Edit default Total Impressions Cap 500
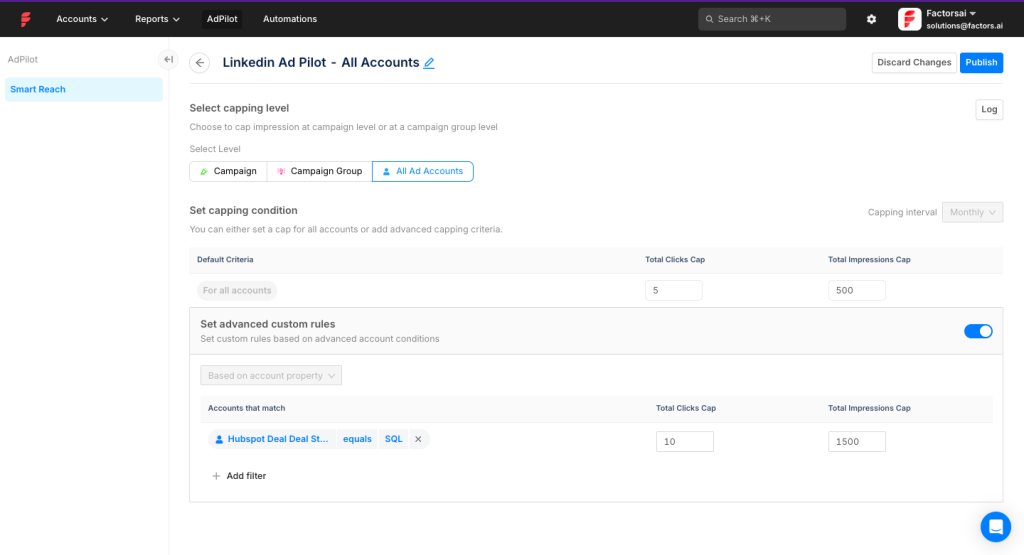Viewport: 1024px width, 555px height. [x=856, y=291]
